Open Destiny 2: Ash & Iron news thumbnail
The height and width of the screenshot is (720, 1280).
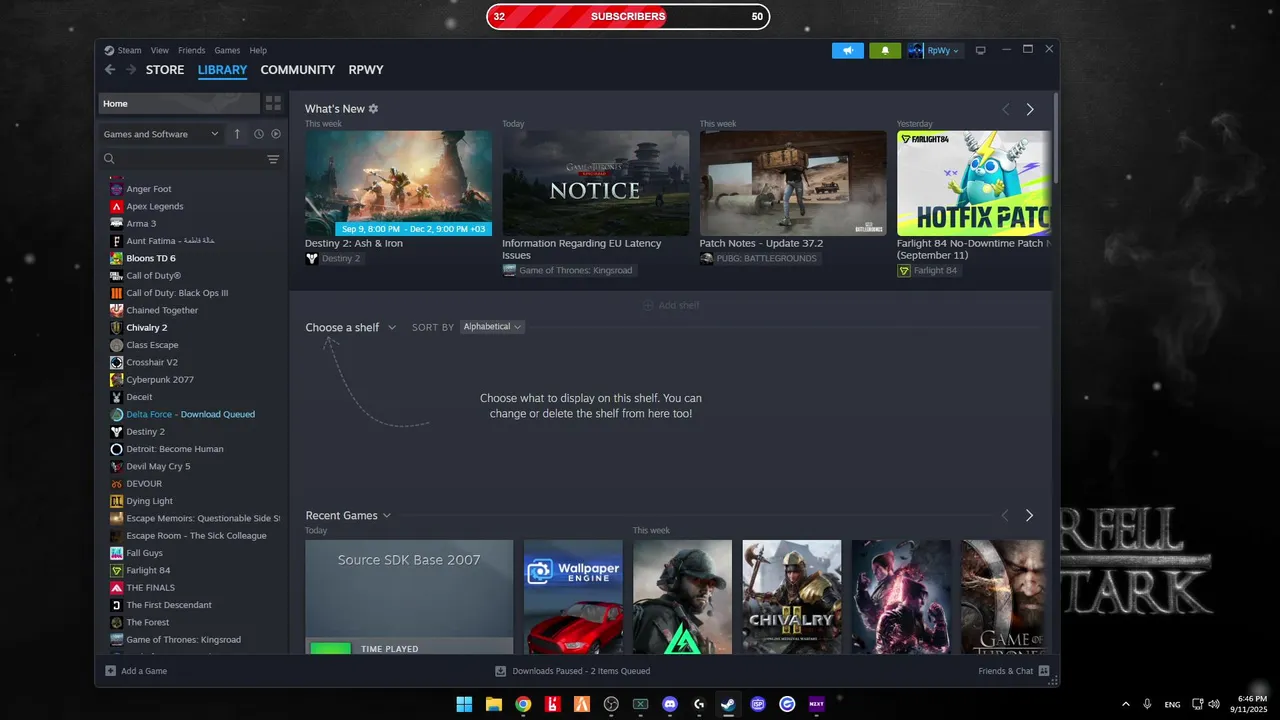tap(398, 183)
